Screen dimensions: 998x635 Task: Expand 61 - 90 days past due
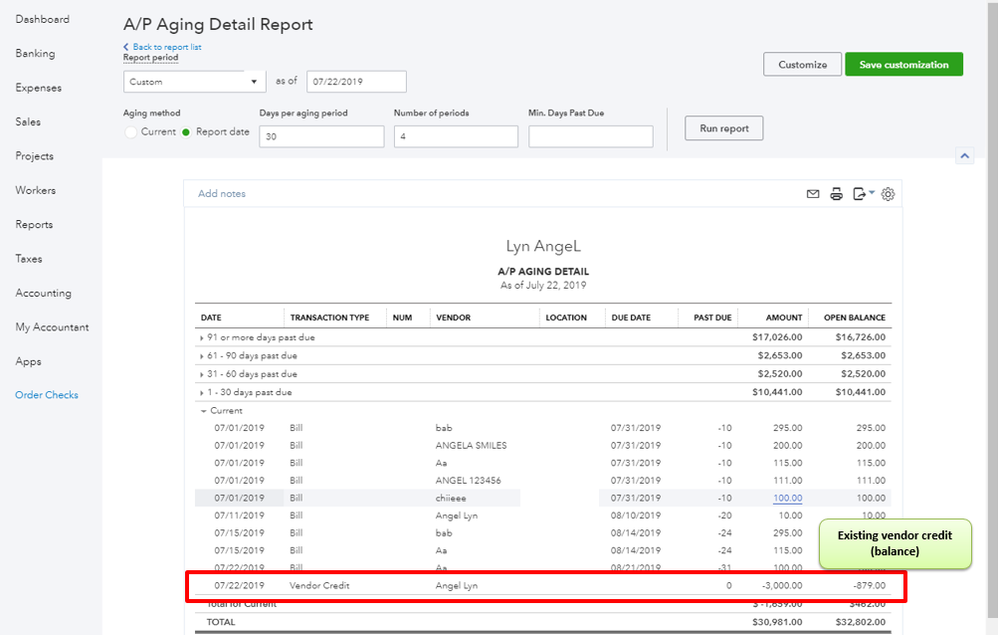coord(202,356)
